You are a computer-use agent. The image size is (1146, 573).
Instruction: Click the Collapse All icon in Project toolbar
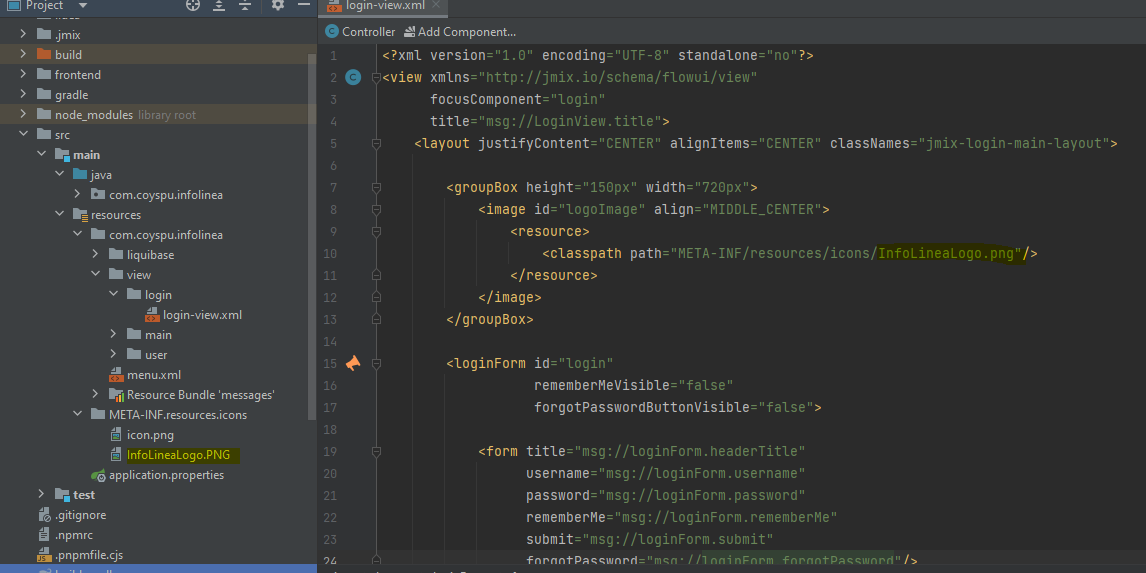coord(246,5)
